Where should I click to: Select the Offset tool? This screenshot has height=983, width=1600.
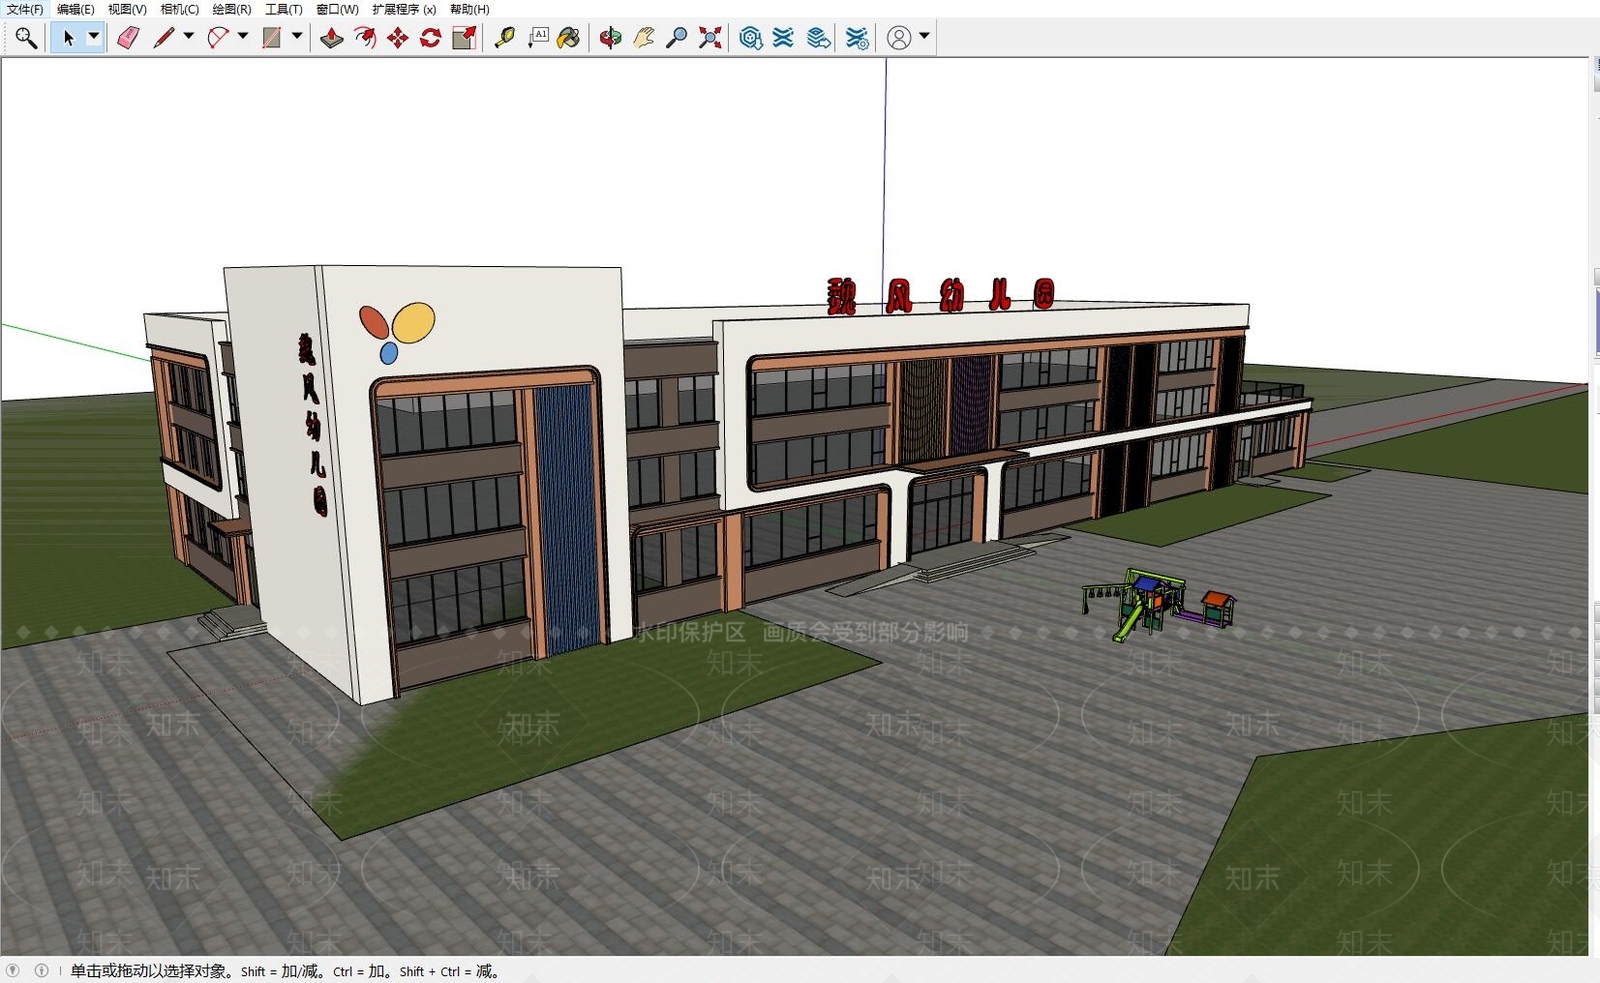click(365, 38)
